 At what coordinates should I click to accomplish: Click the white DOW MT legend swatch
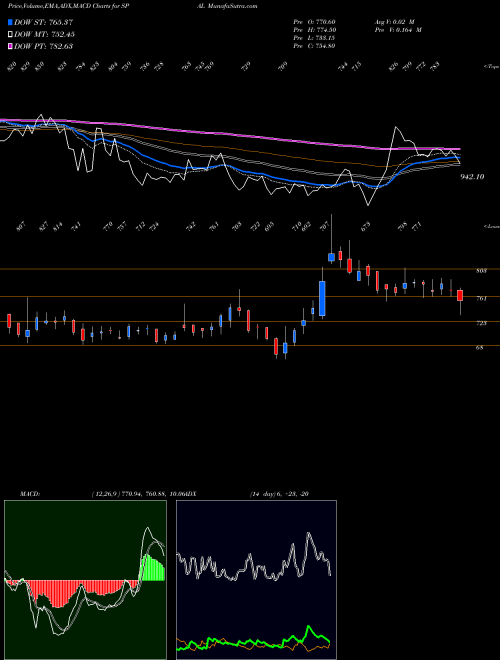[x=11, y=34]
